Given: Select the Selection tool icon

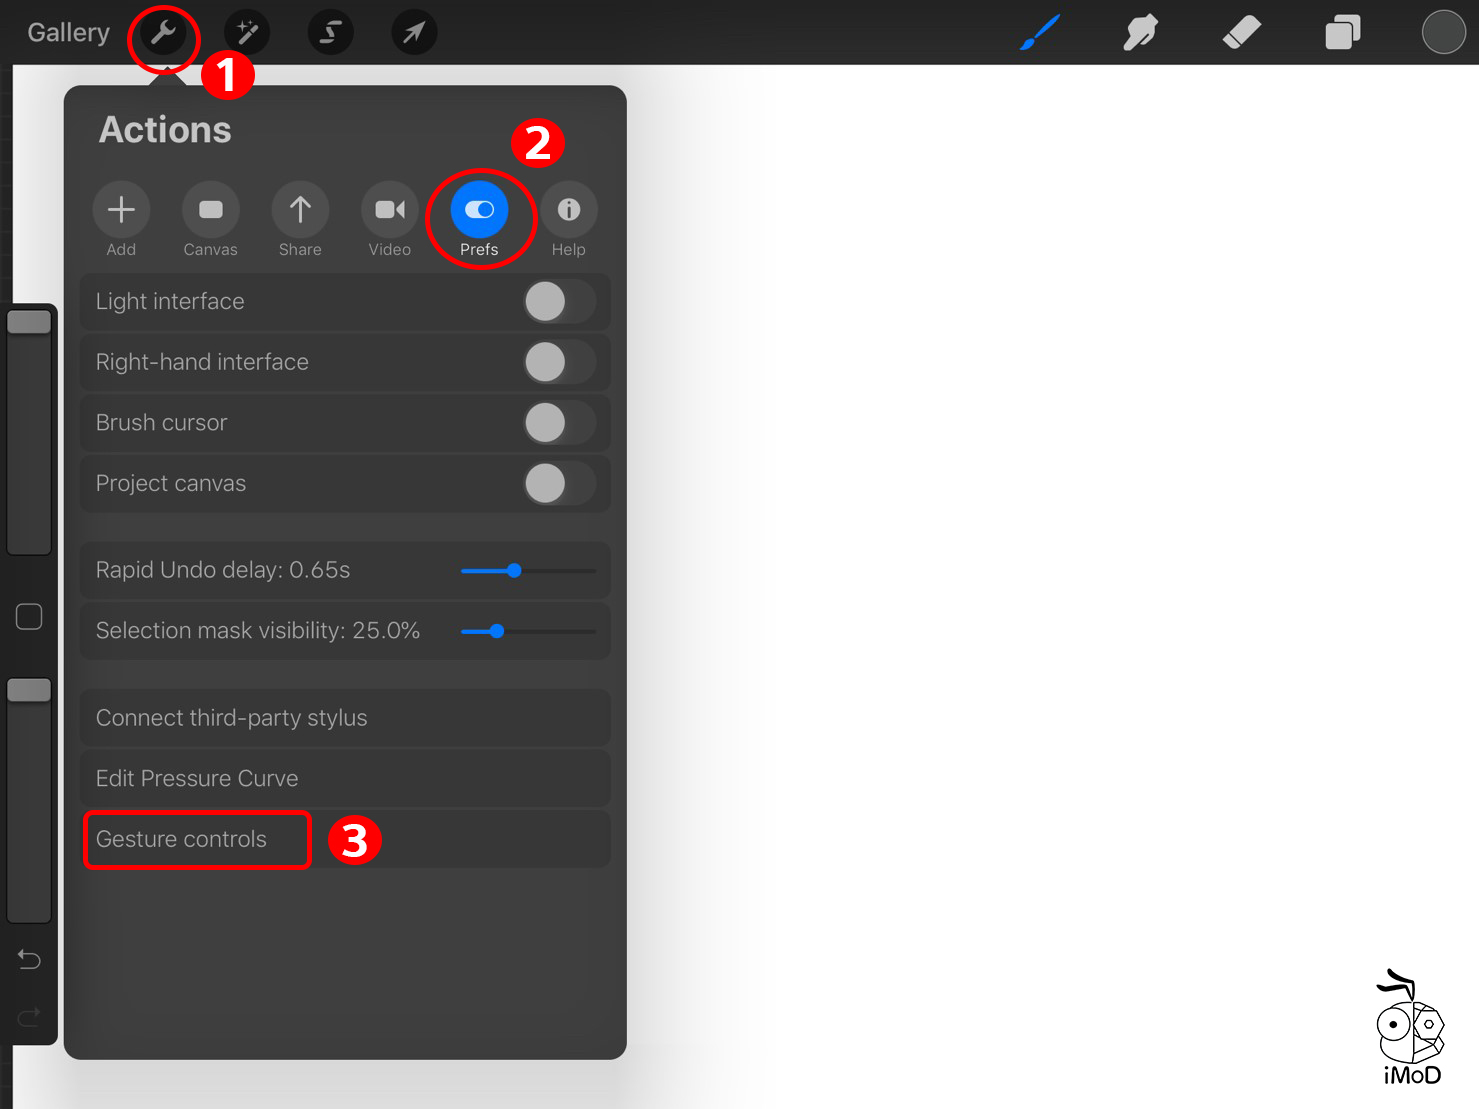Looking at the screenshot, I should pos(330,34).
